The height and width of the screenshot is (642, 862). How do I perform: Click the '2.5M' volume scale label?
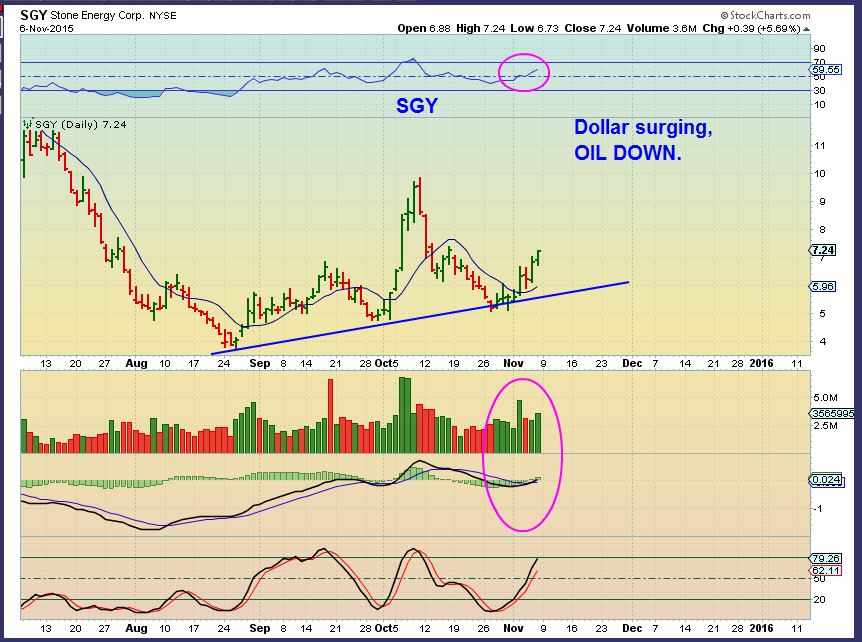pos(825,425)
